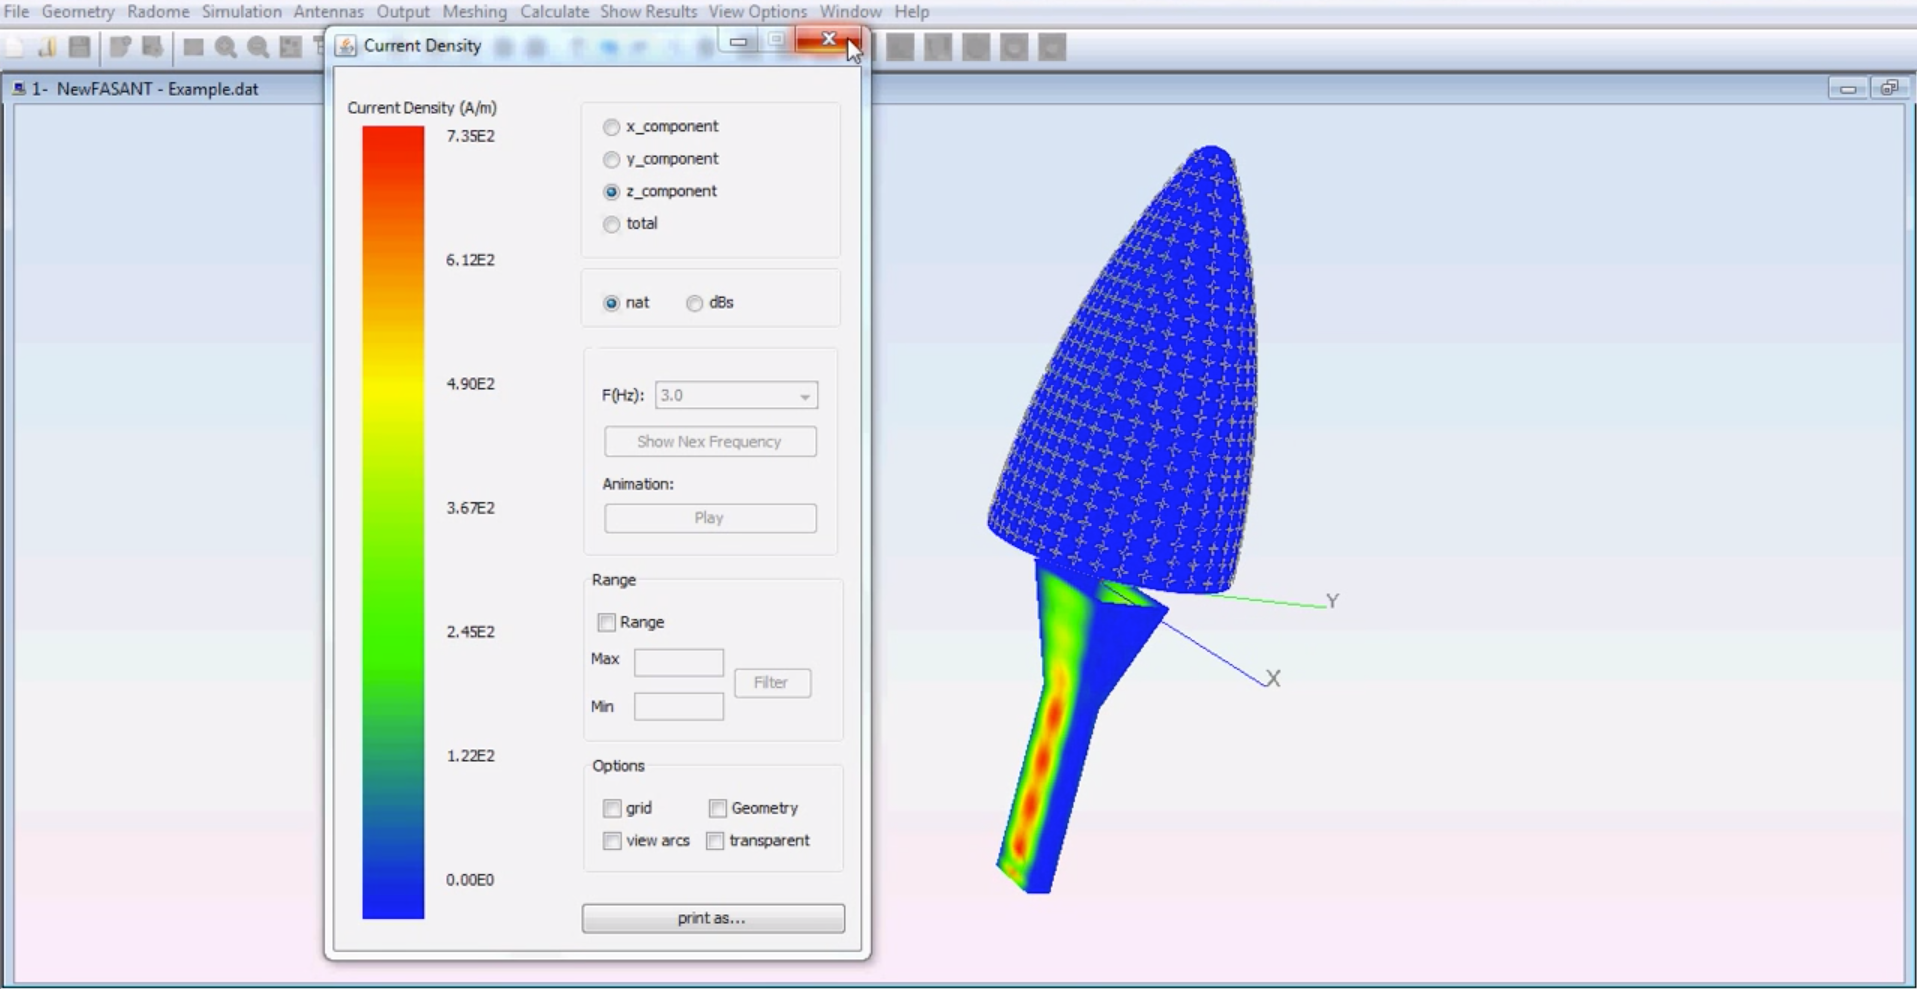Open the Meshing menu
Image resolution: width=1917 pixels, height=989 pixels.
tap(475, 11)
